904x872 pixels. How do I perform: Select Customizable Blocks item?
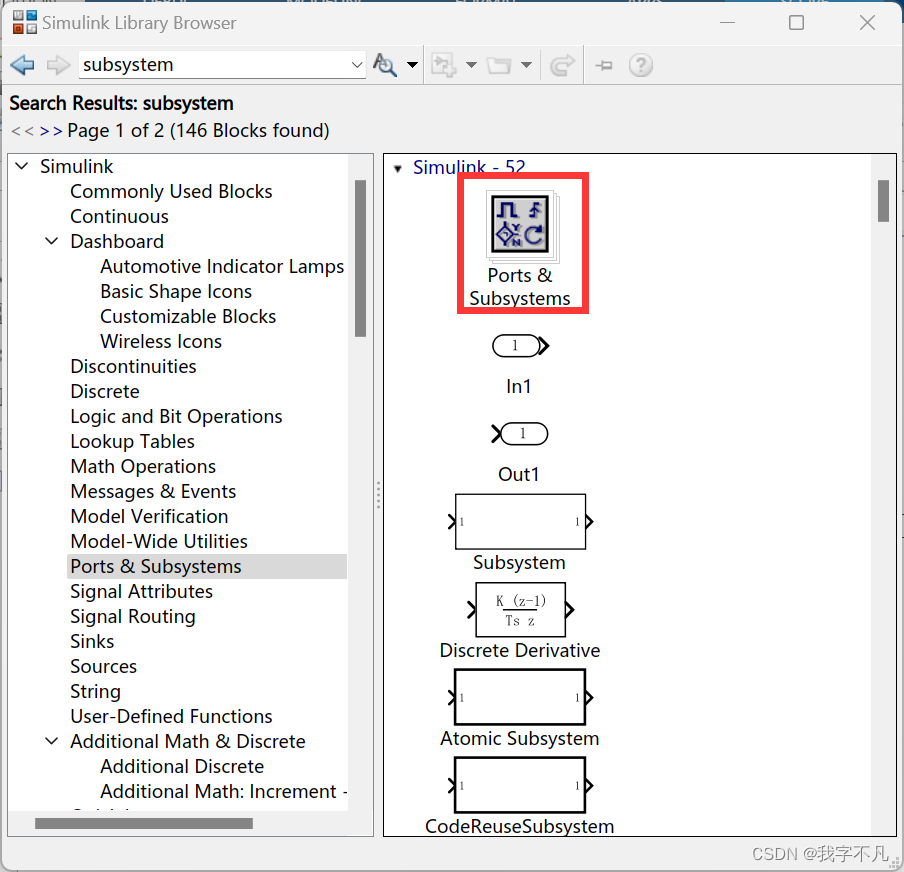[188, 317]
